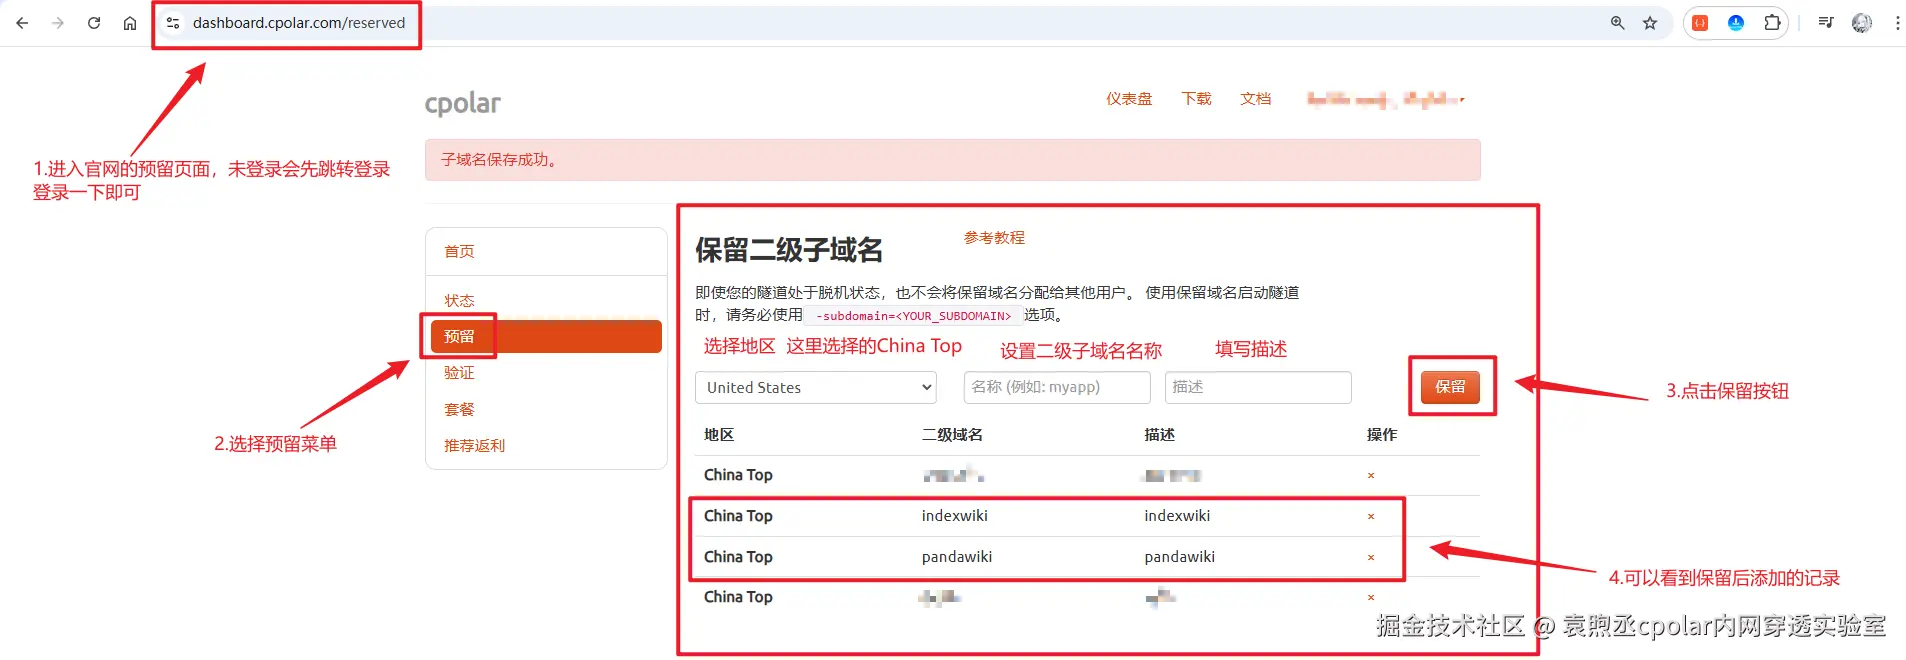Open the orange extension icon in toolbar

(1700, 23)
